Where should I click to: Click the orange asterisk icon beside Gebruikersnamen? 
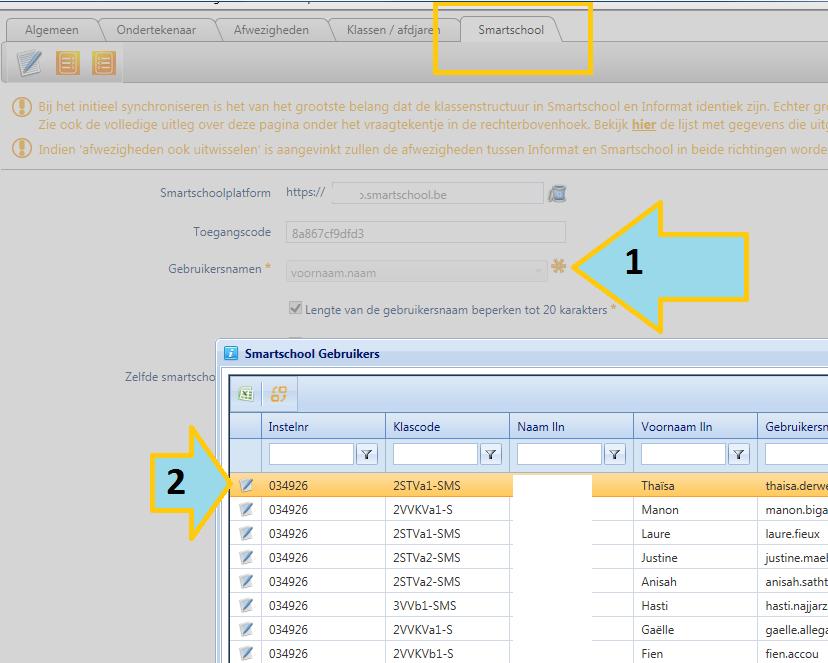pyautogui.click(x=558, y=266)
